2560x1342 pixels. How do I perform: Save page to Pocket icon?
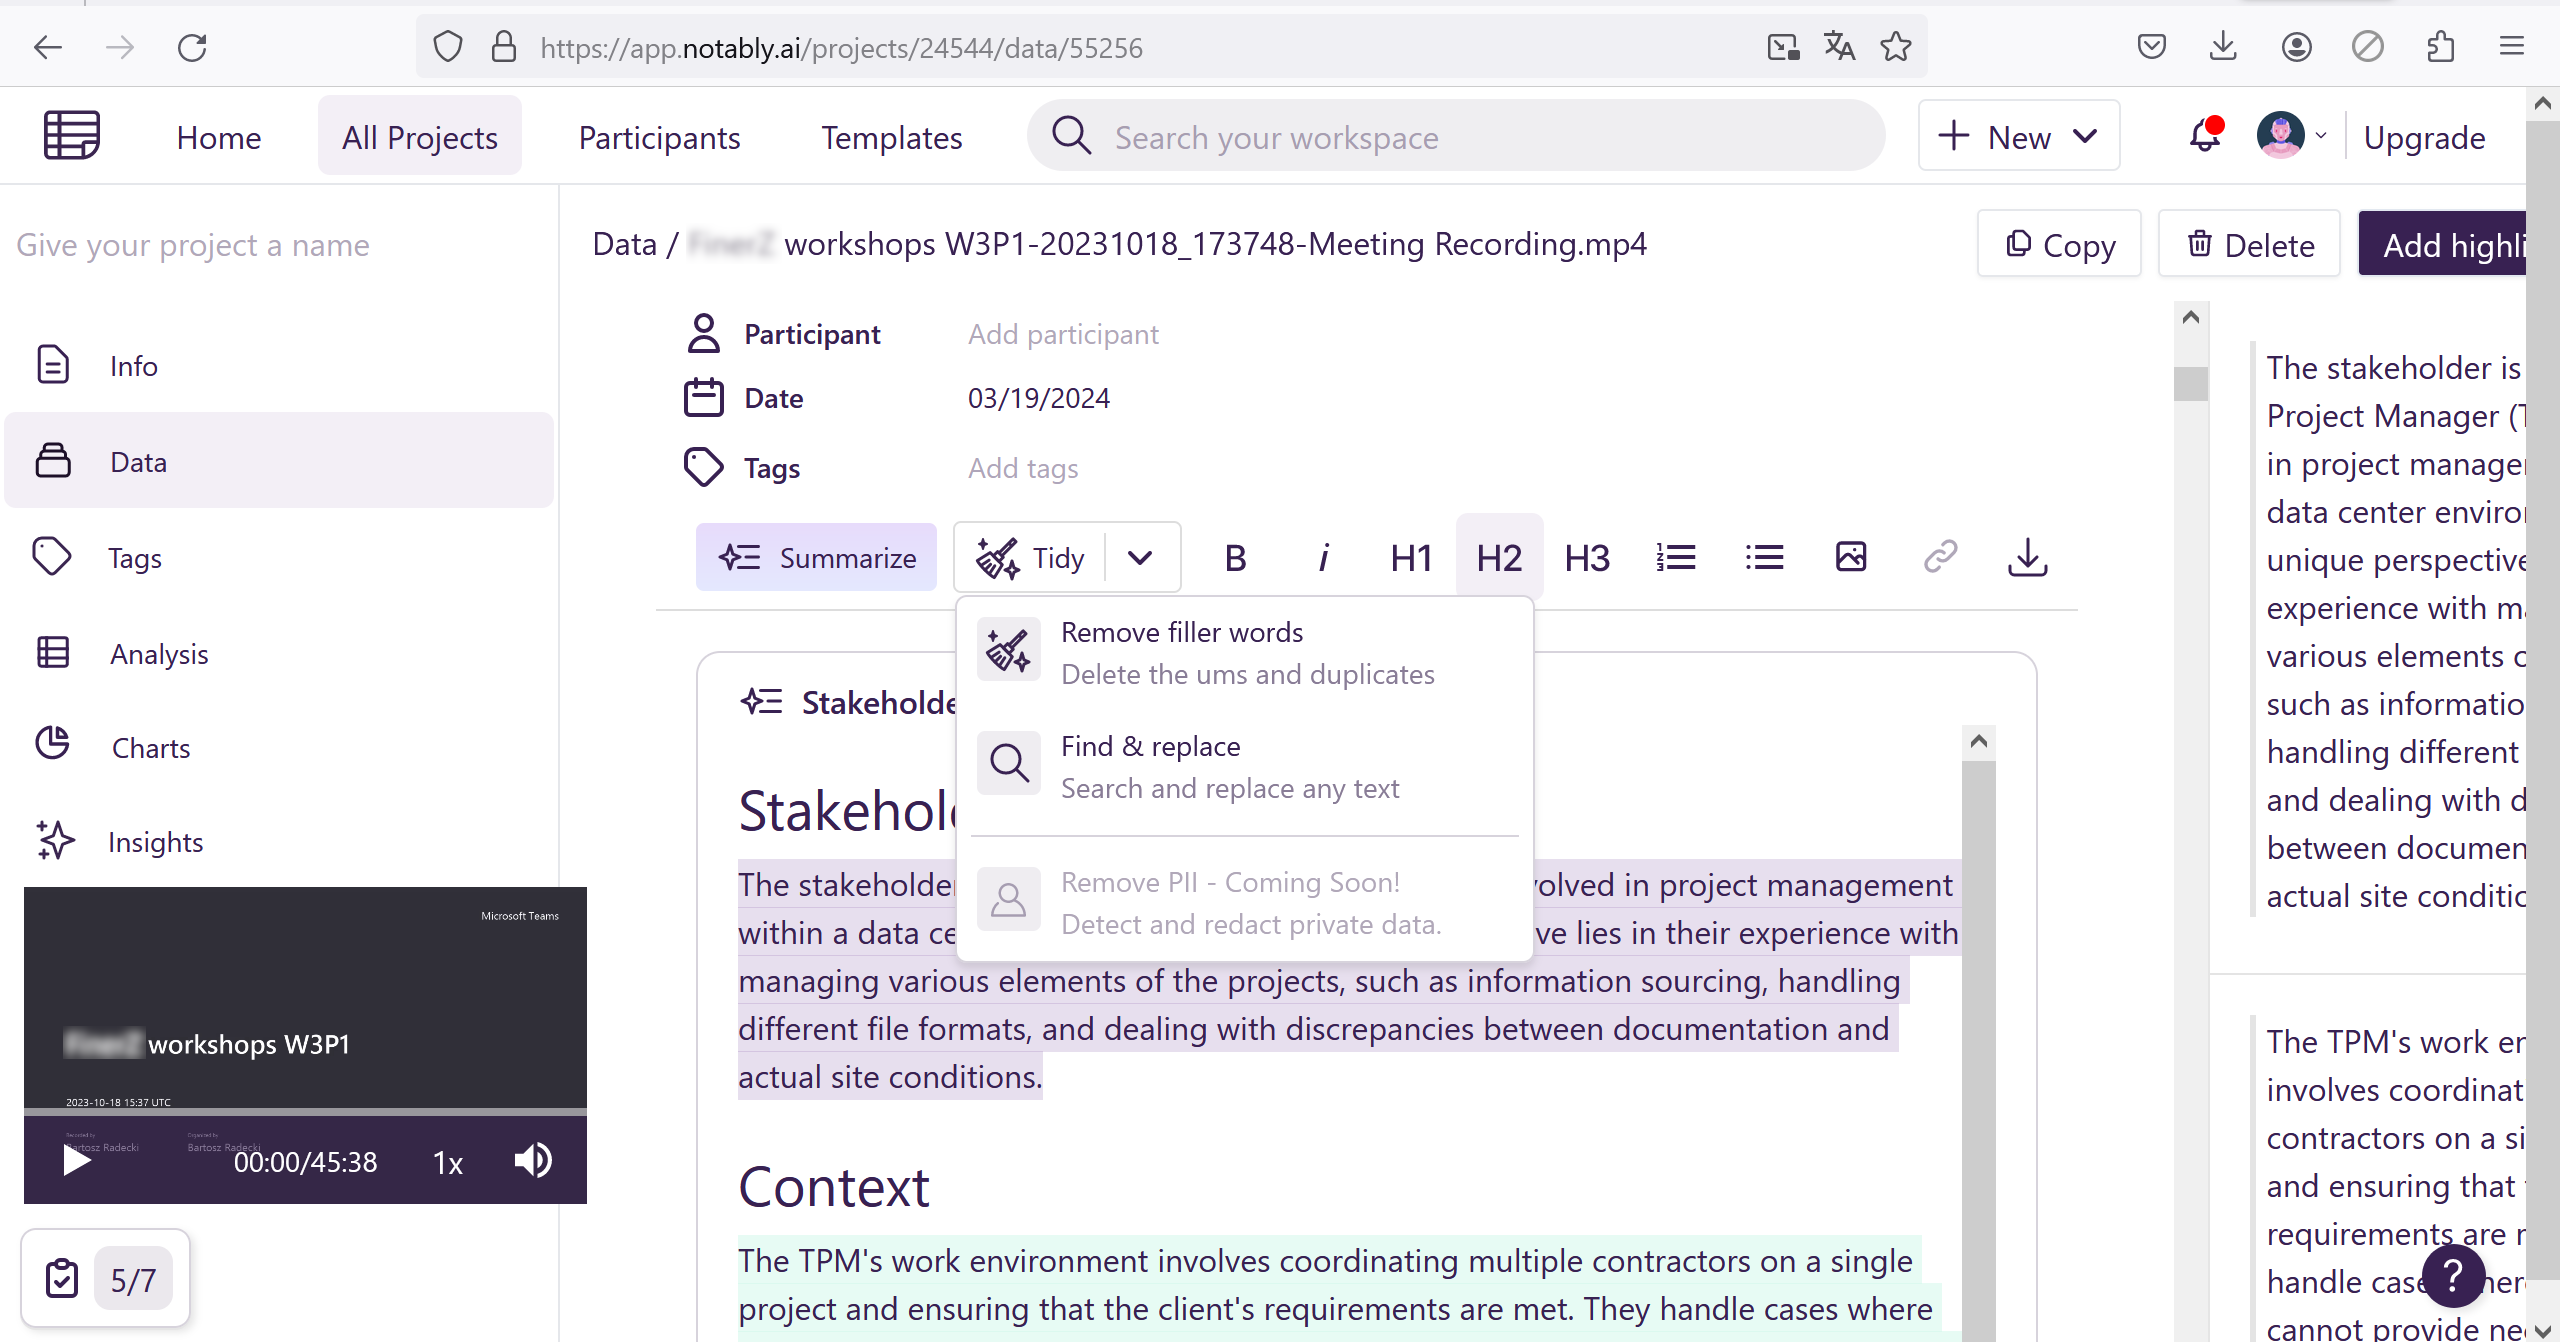[x=2152, y=47]
